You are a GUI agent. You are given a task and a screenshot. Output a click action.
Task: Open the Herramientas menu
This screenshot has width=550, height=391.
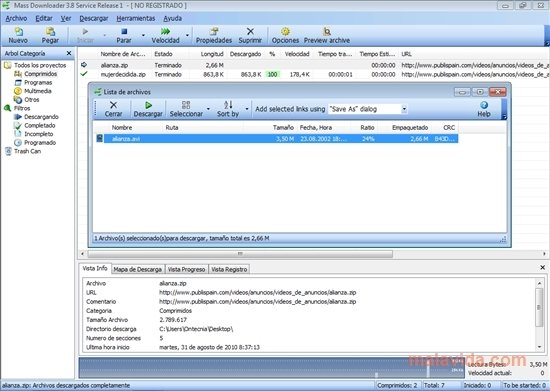pyautogui.click(x=136, y=18)
